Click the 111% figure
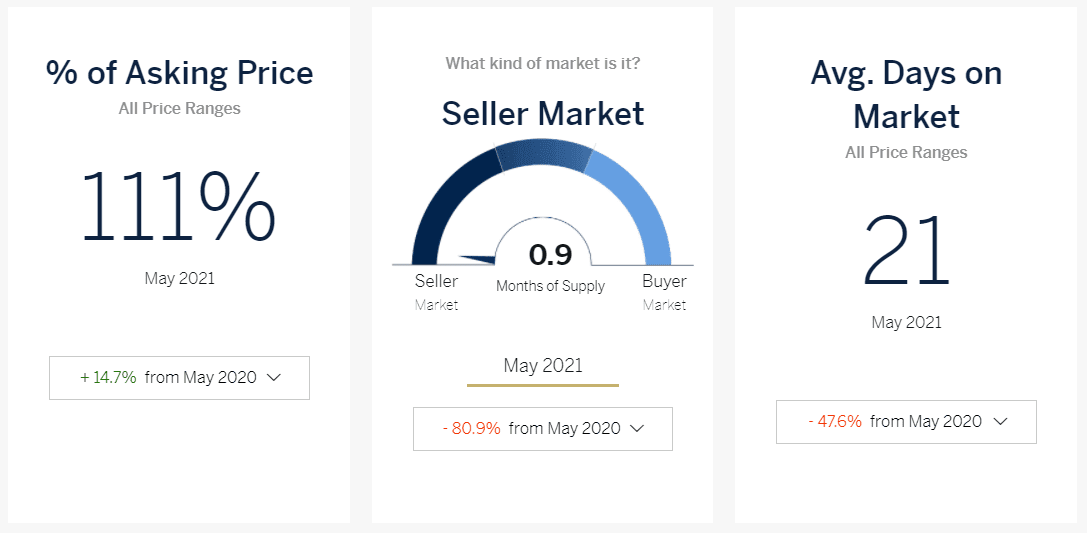 pos(179,208)
